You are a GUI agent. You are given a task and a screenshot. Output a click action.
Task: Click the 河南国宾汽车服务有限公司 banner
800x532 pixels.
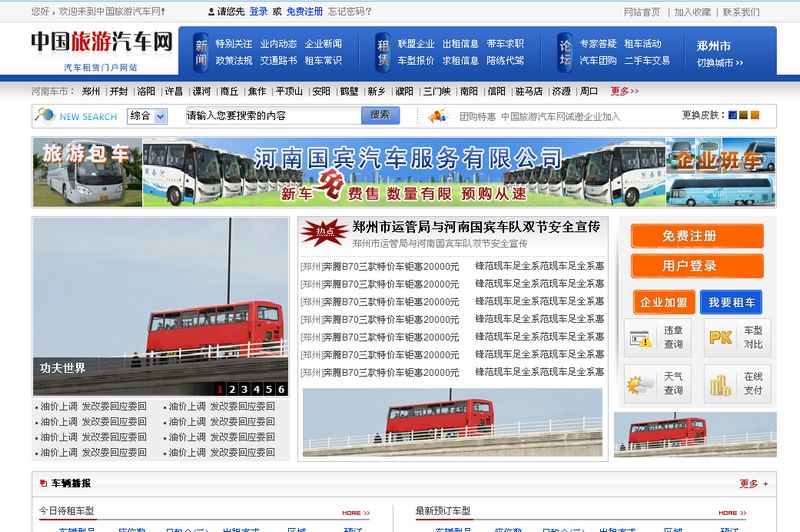point(404,172)
